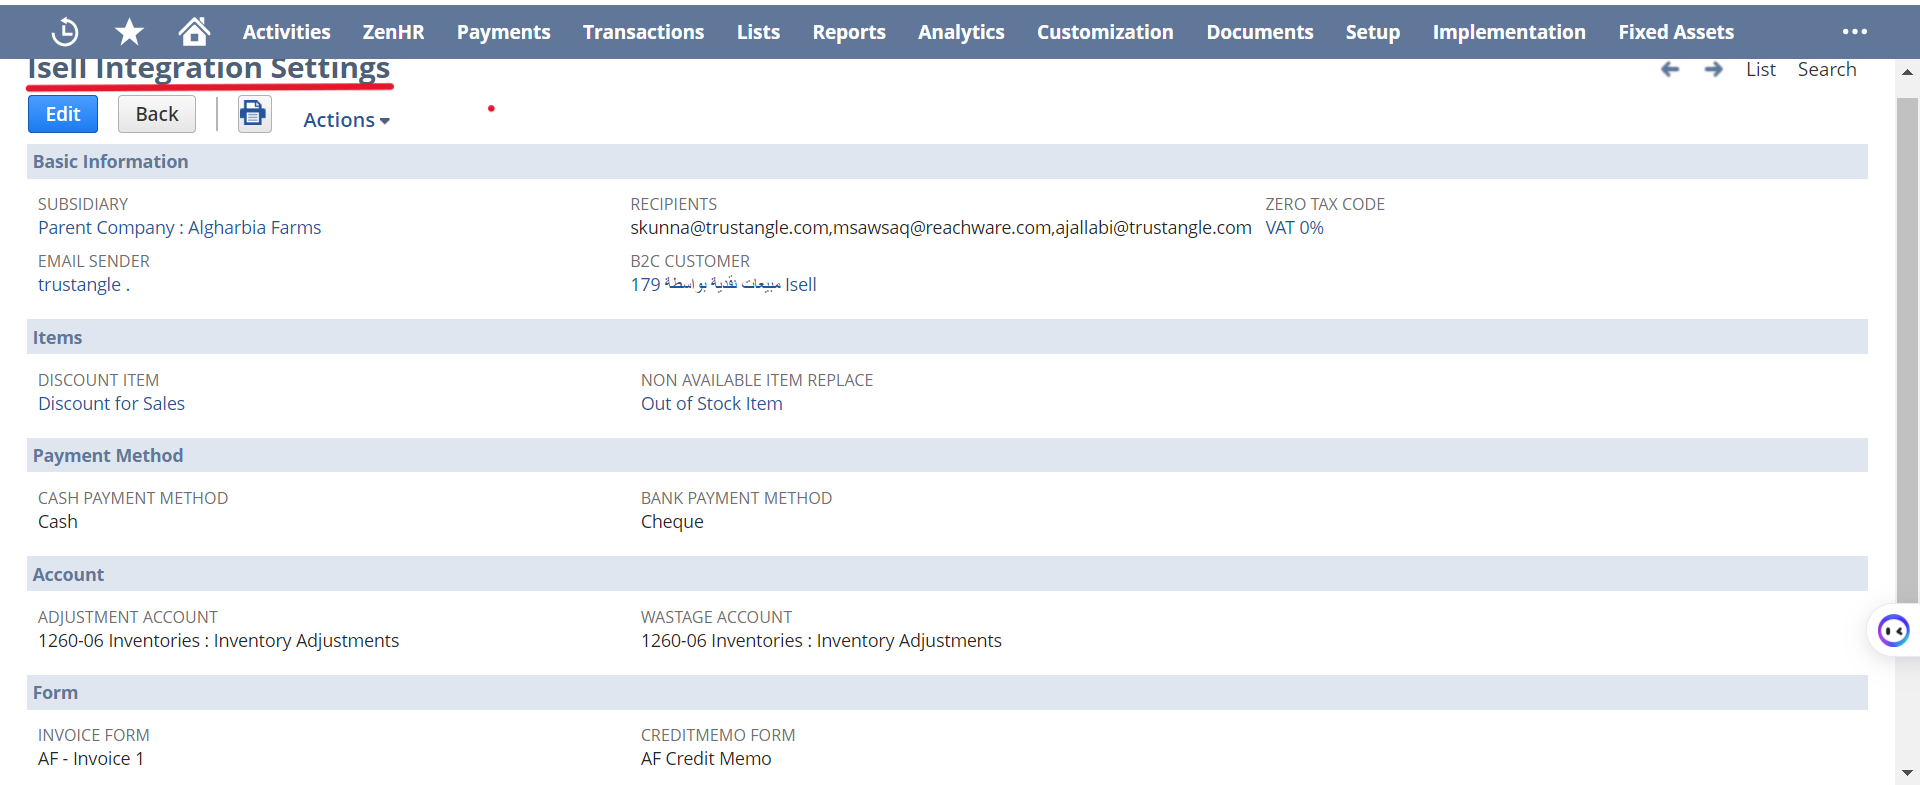
Task: Open the Analytics menu
Action: (961, 32)
